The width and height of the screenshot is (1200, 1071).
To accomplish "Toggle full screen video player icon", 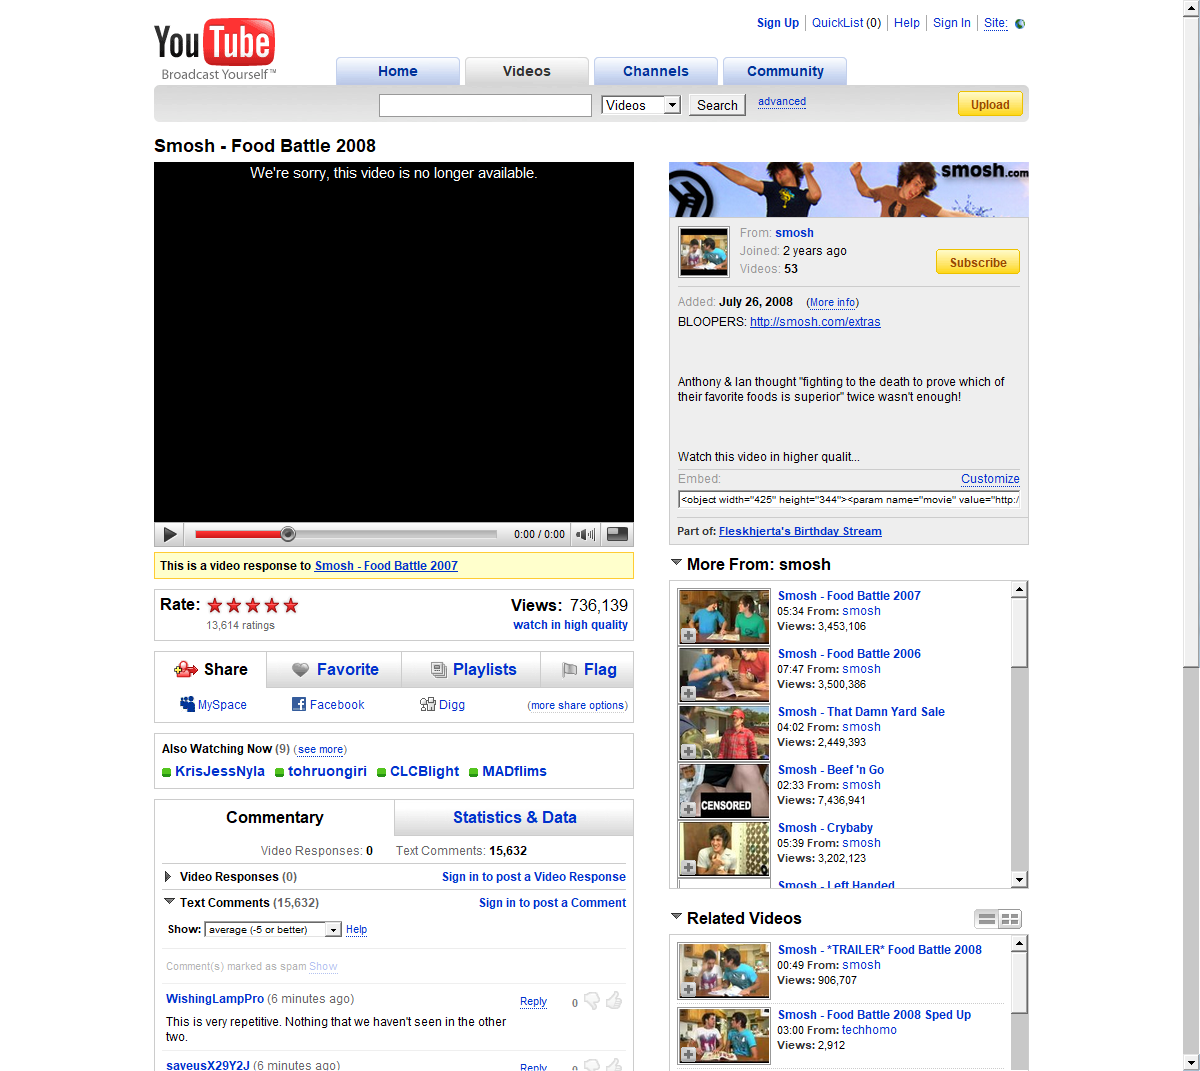I will (618, 534).
